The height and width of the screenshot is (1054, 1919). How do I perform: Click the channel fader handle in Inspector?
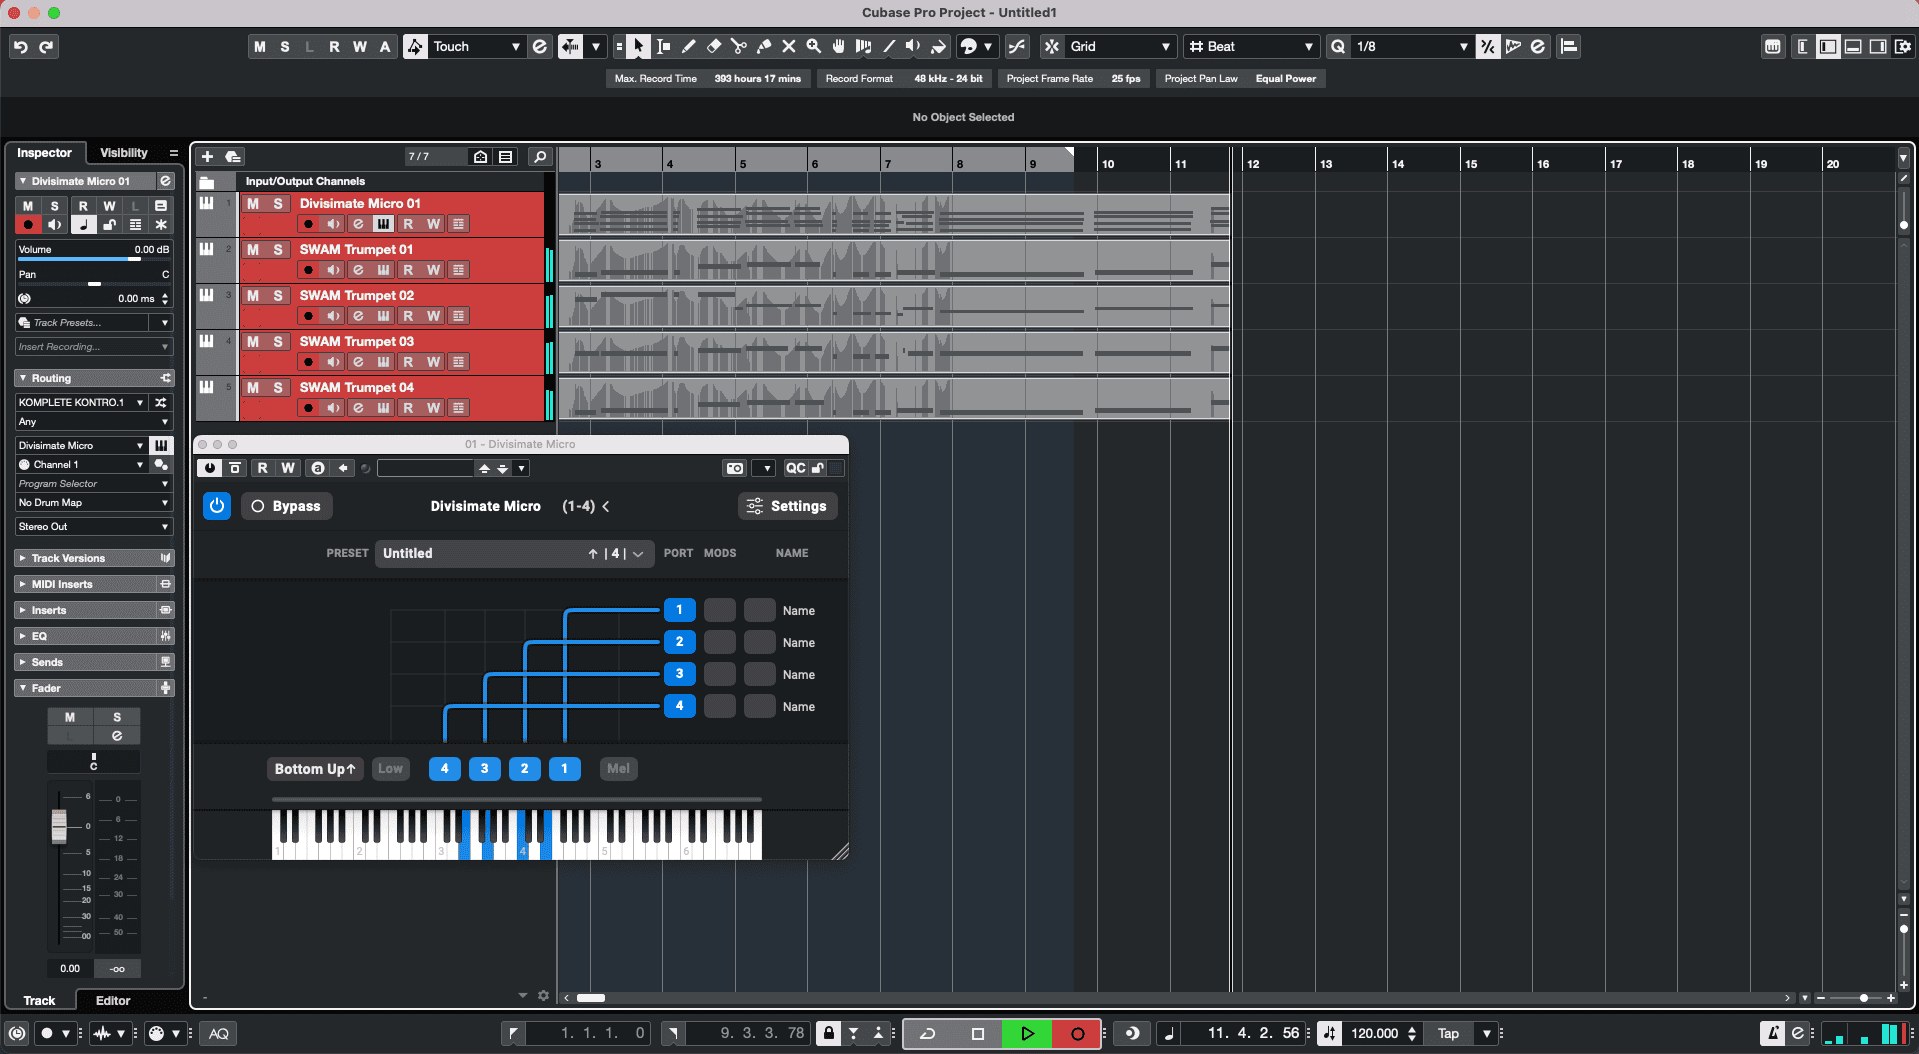point(59,825)
